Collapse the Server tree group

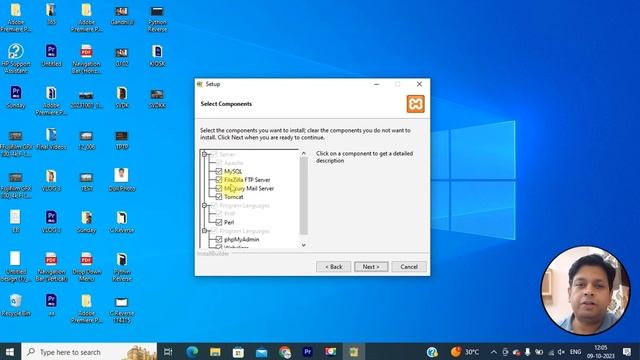pyautogui.click(x=204, y=154)
